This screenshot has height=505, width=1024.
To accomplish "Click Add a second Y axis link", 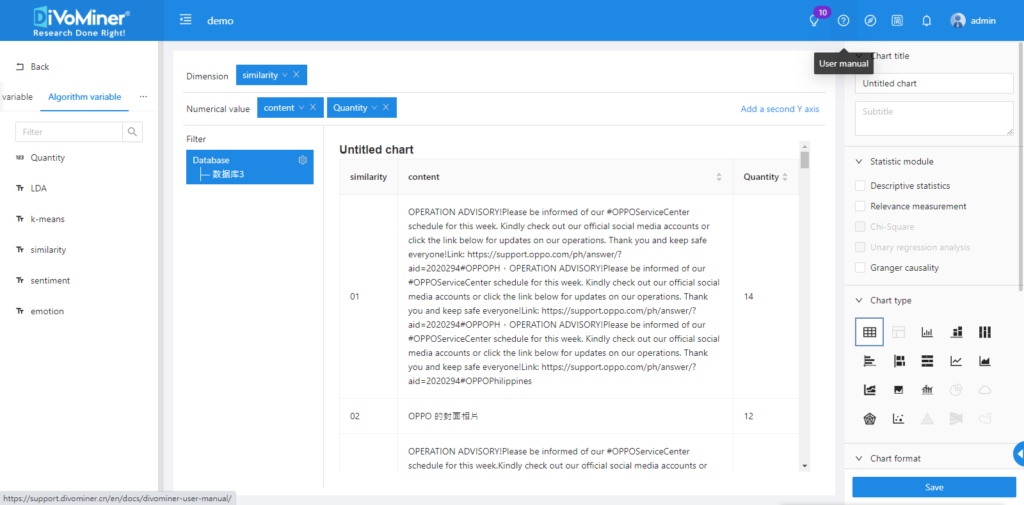I will pos(779,109).
